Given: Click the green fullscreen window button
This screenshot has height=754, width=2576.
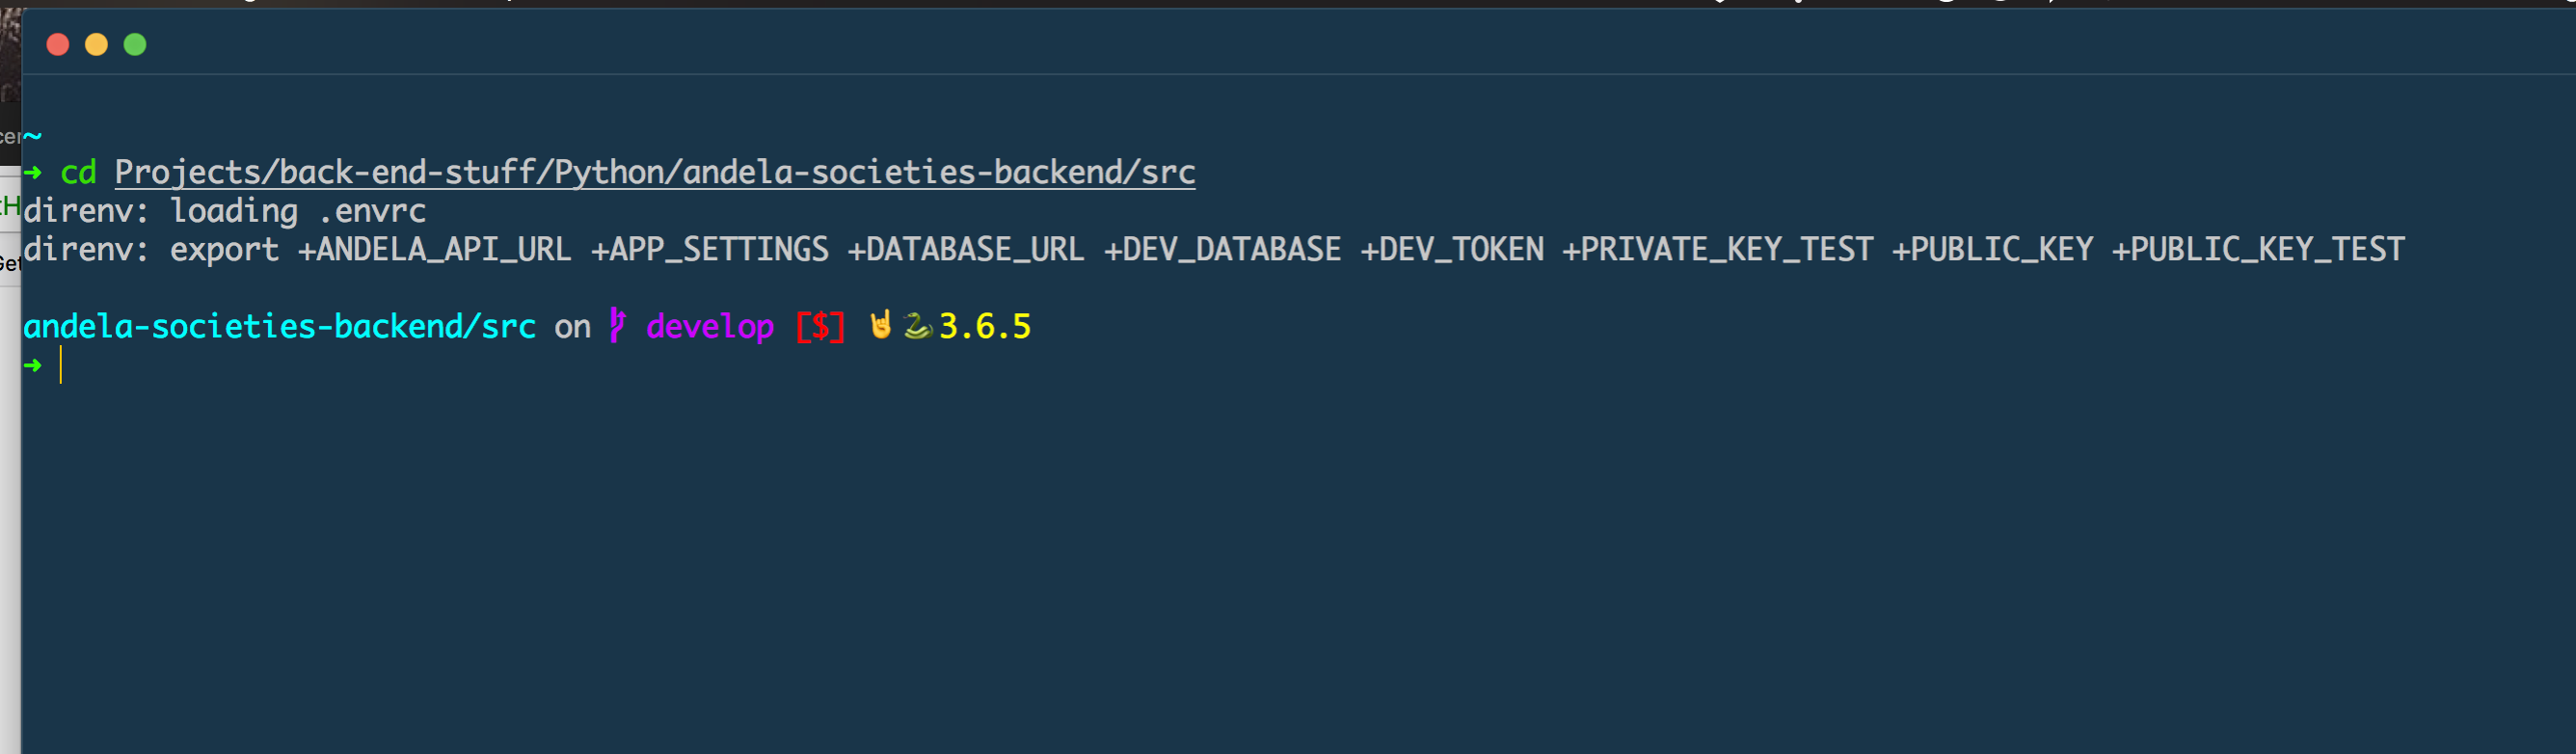Looking at the screenshot, I should (x=135, y=44).
